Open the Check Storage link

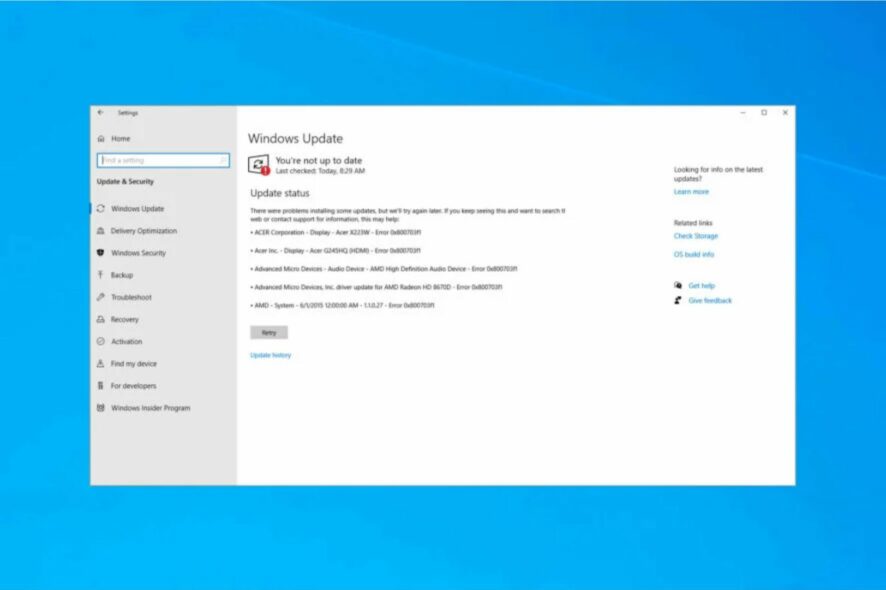[696, 236]
